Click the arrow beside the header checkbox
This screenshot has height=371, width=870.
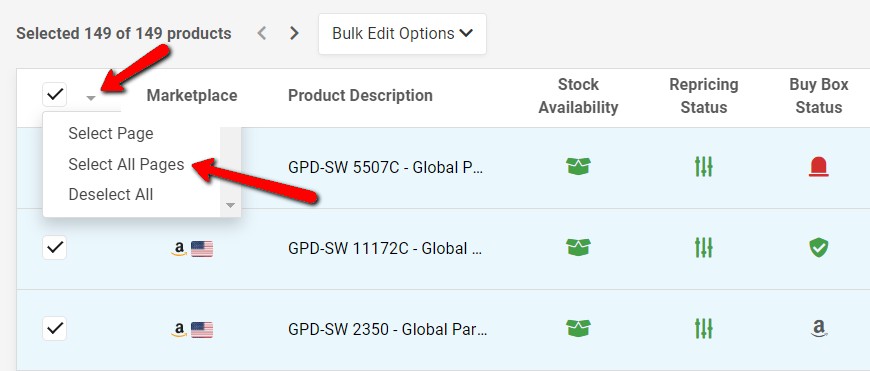92,98
